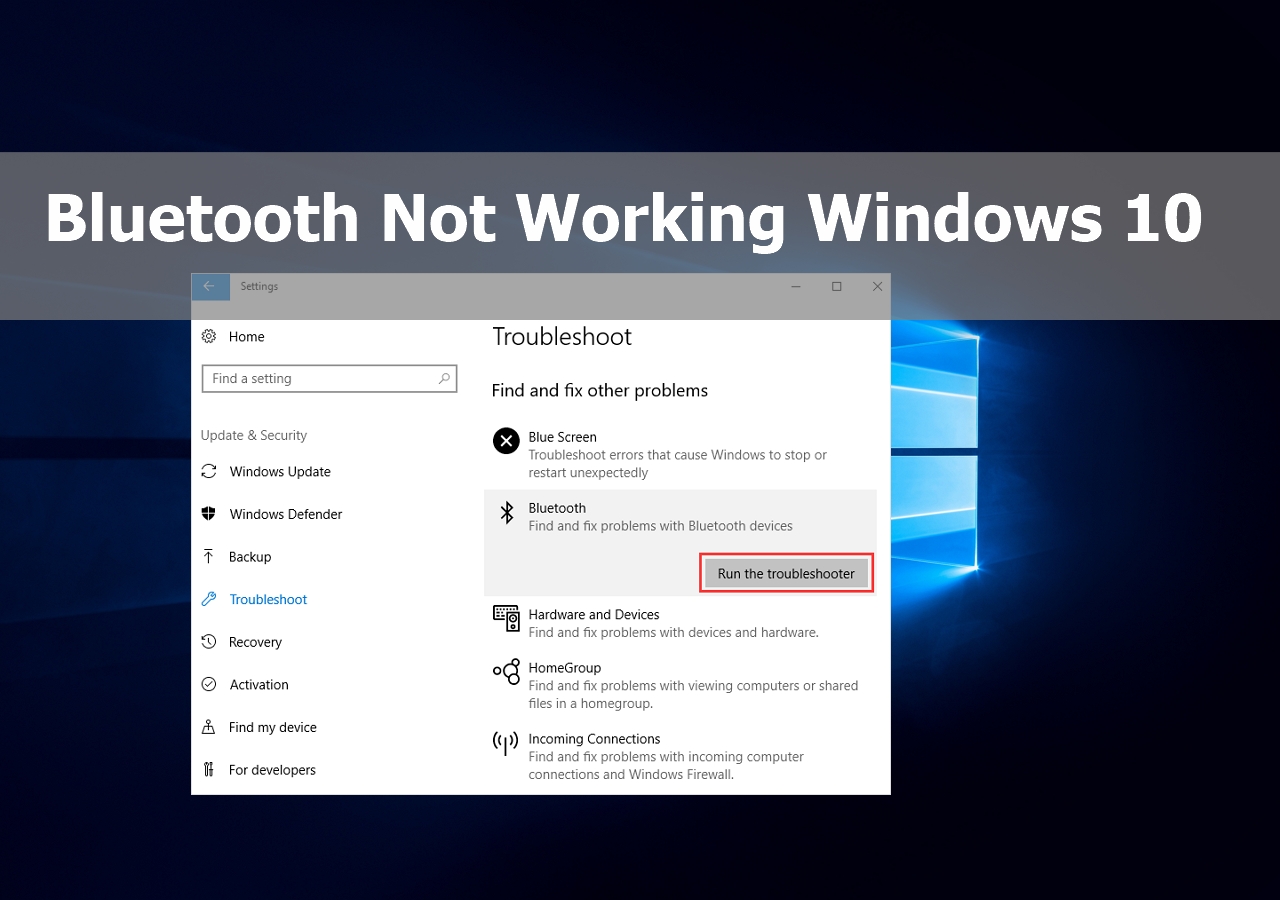This screenshot has height=900, width=1280.
Task: Click the HomeGroup description about shared files
Action: click(693, 695)
